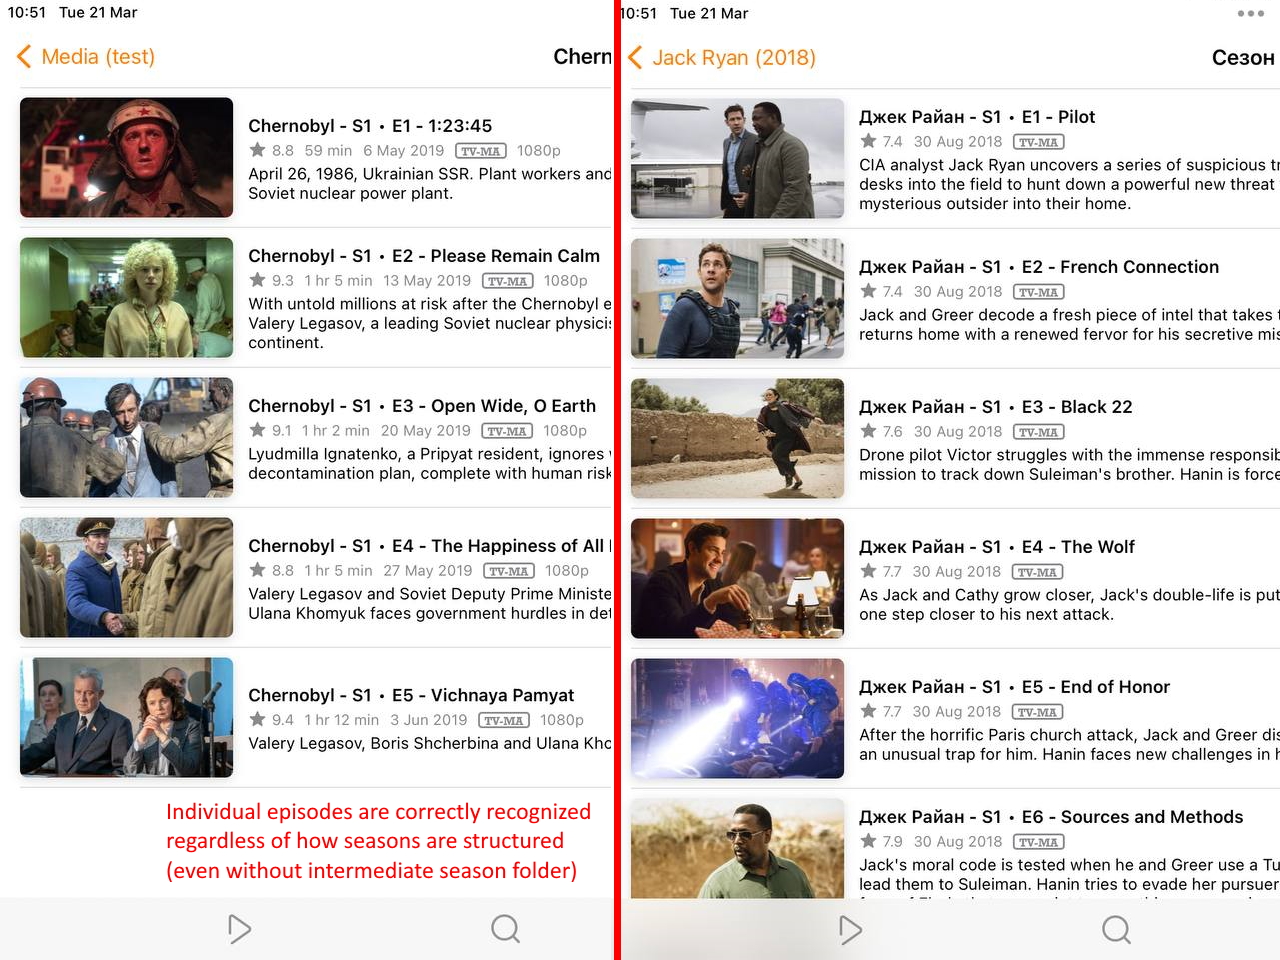Select title 'Chernobyl - S1 · E5 - Vichnaya Pamyat'
1280x960 pixels.
[x=411, y=695]
